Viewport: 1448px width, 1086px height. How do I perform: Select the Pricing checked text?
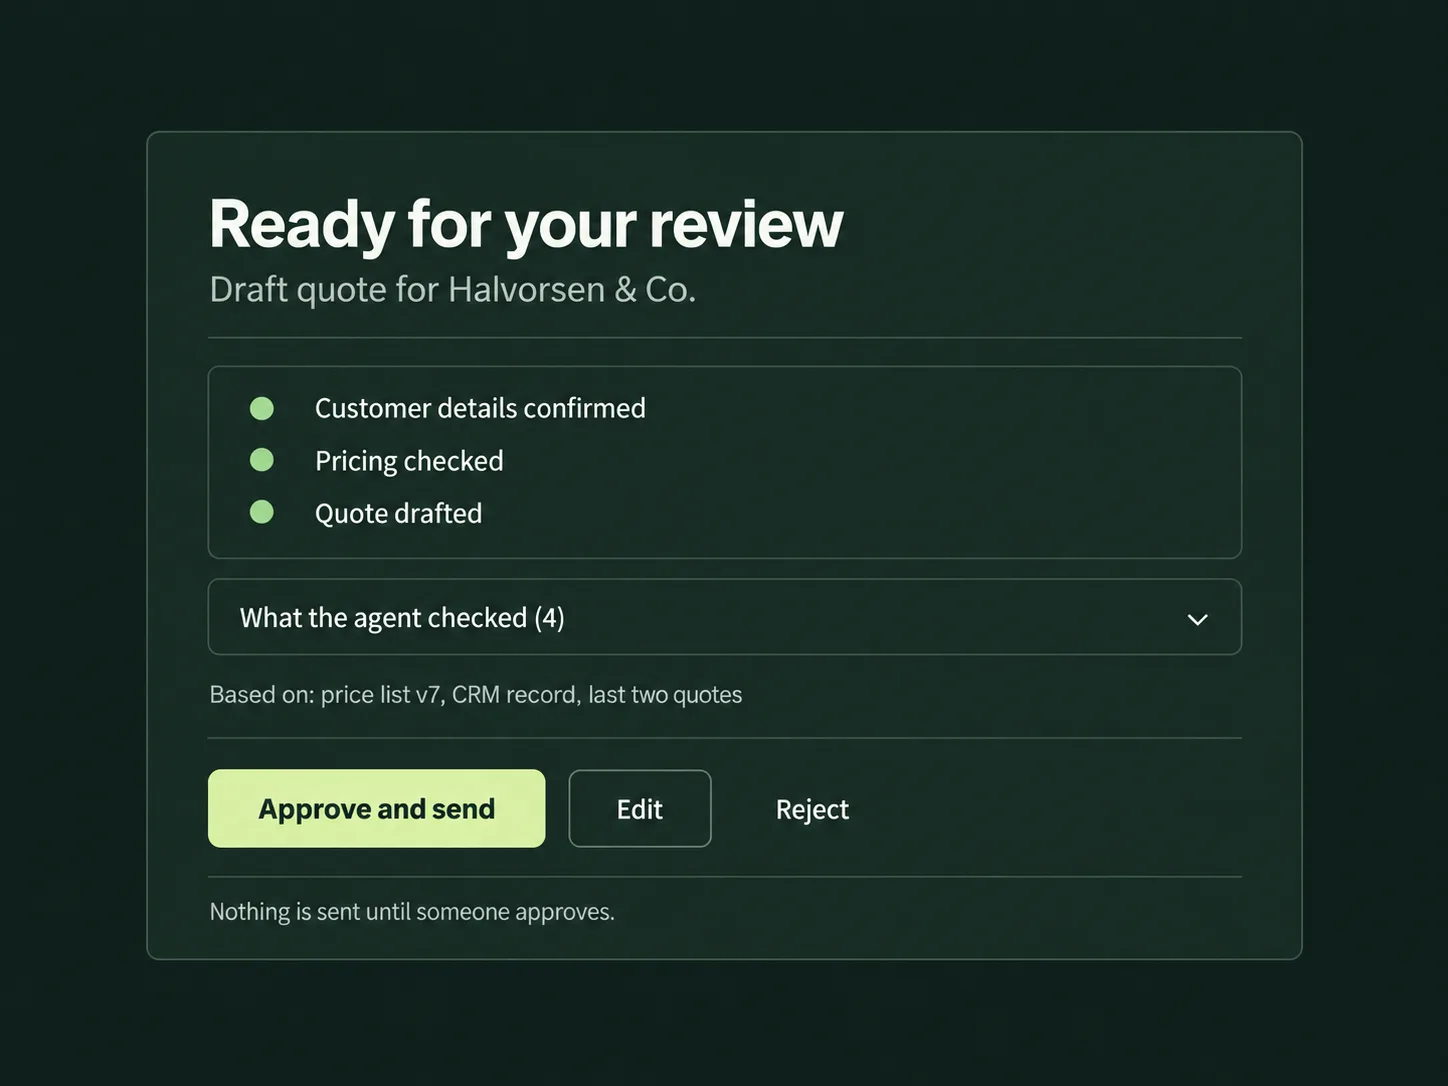[409, 461]
